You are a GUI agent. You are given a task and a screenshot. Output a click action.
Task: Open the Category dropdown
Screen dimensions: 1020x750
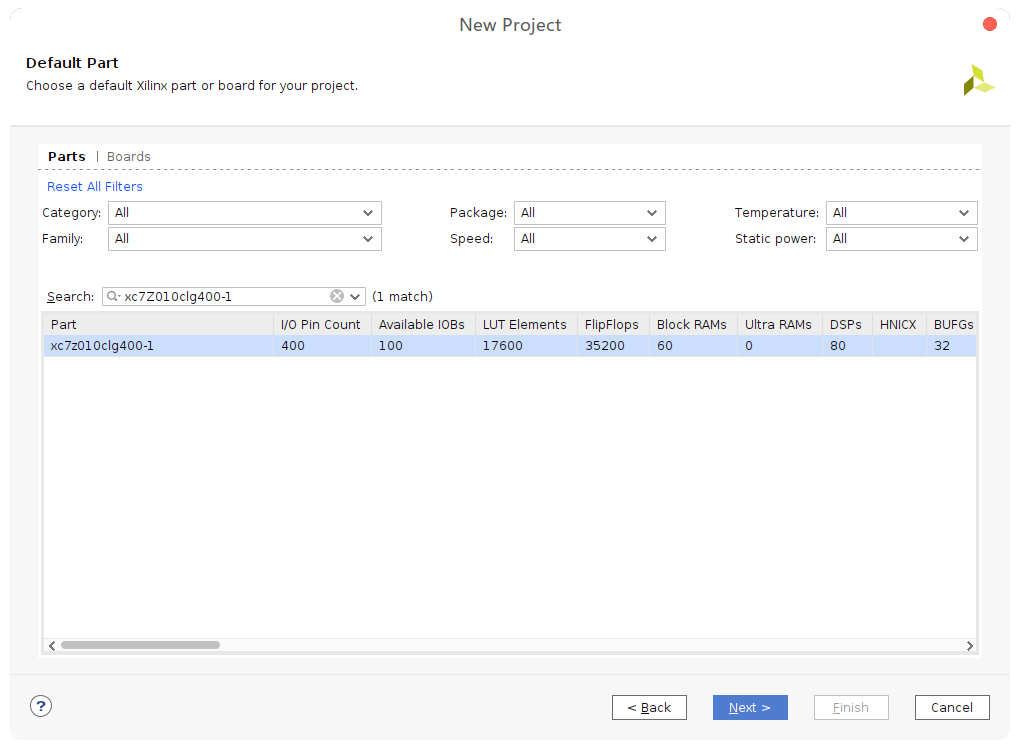[244, 213]
